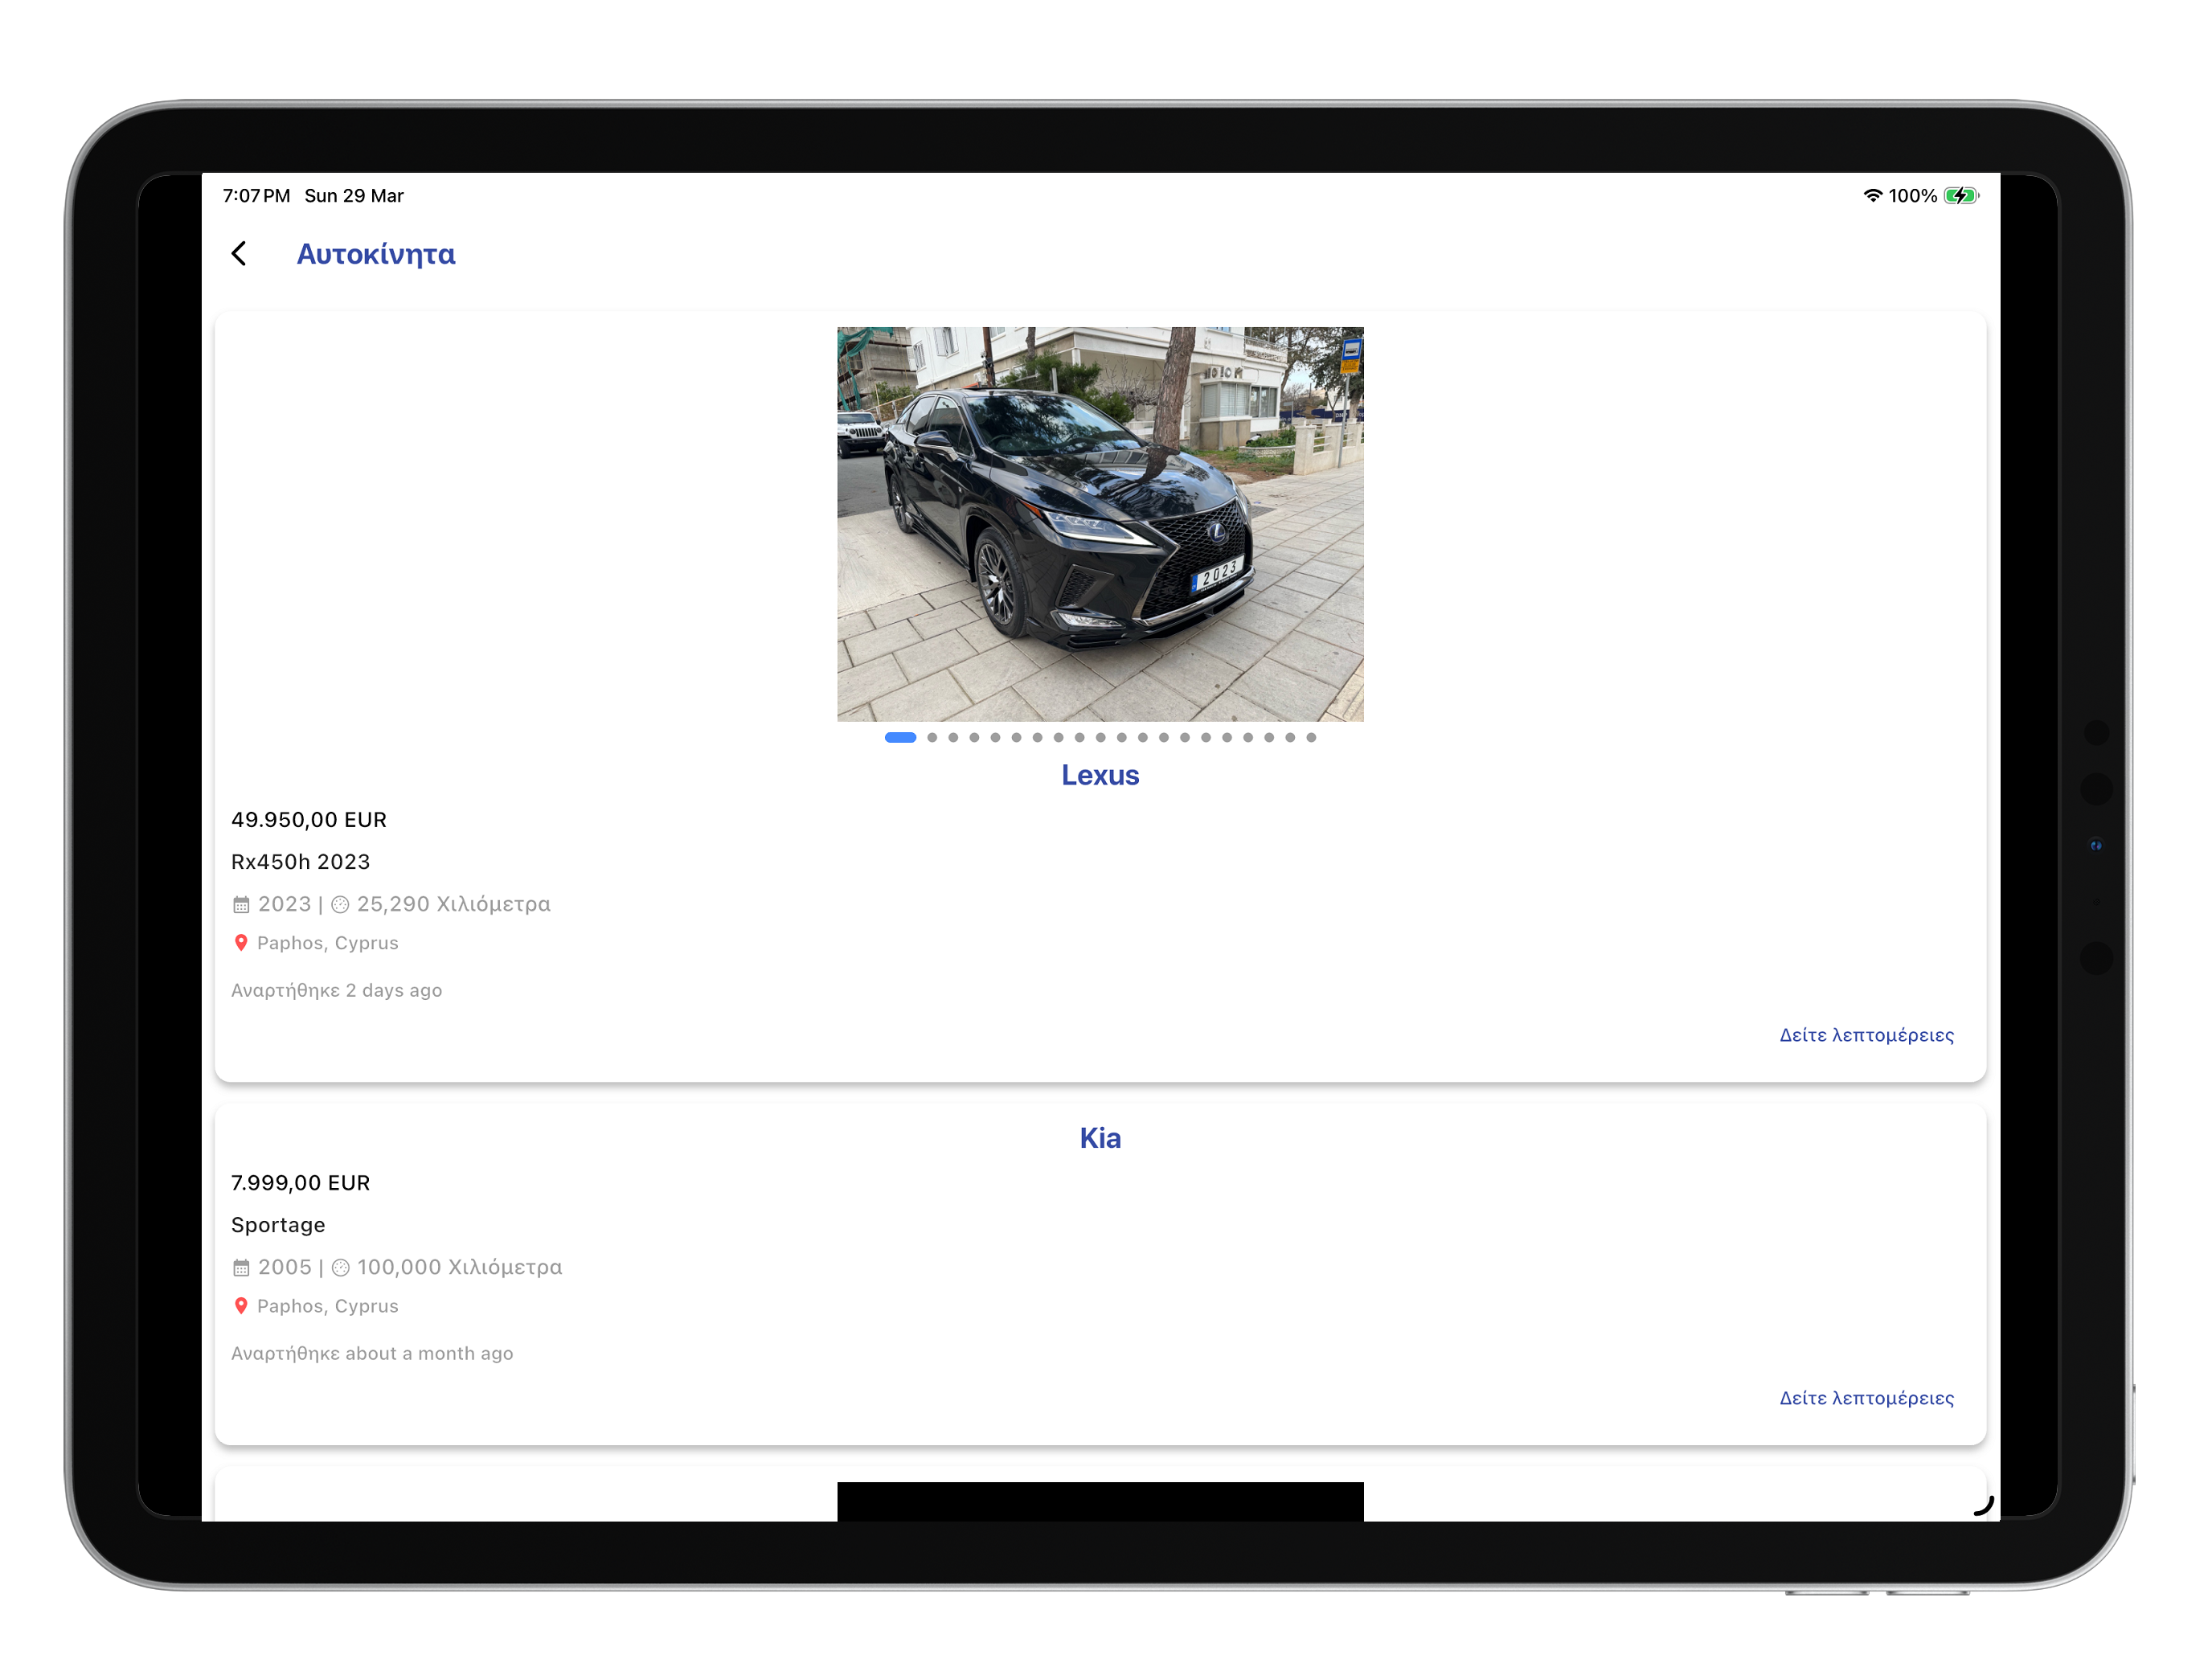Click the calendar icon beside 2023
The image size is (2212, 1659).
241,905
